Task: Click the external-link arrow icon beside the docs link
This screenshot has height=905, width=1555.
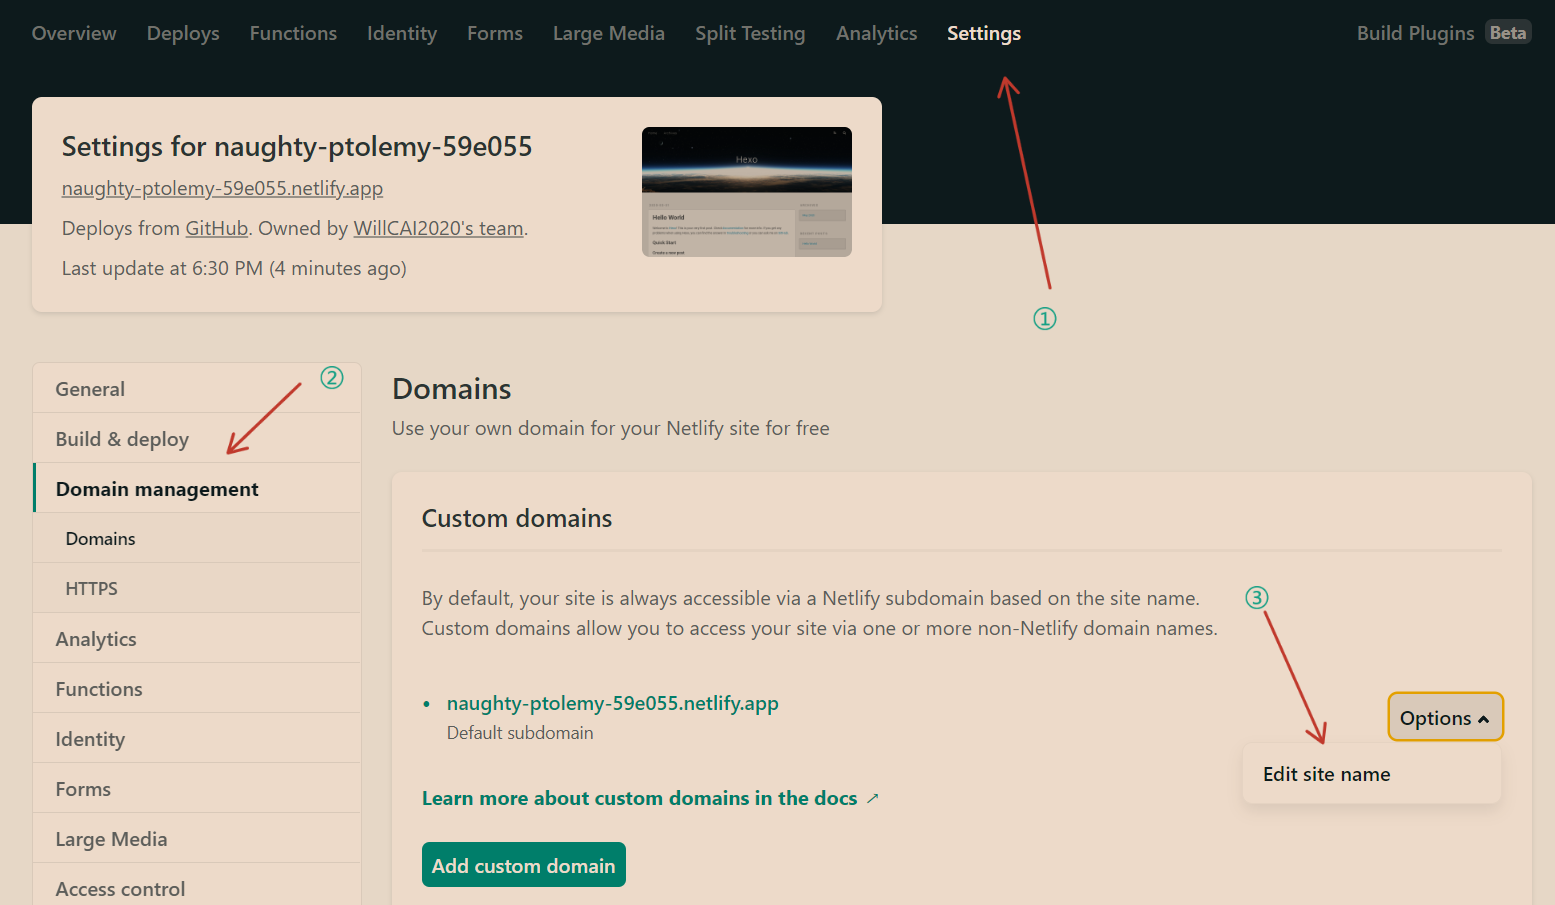Action: 873,798
